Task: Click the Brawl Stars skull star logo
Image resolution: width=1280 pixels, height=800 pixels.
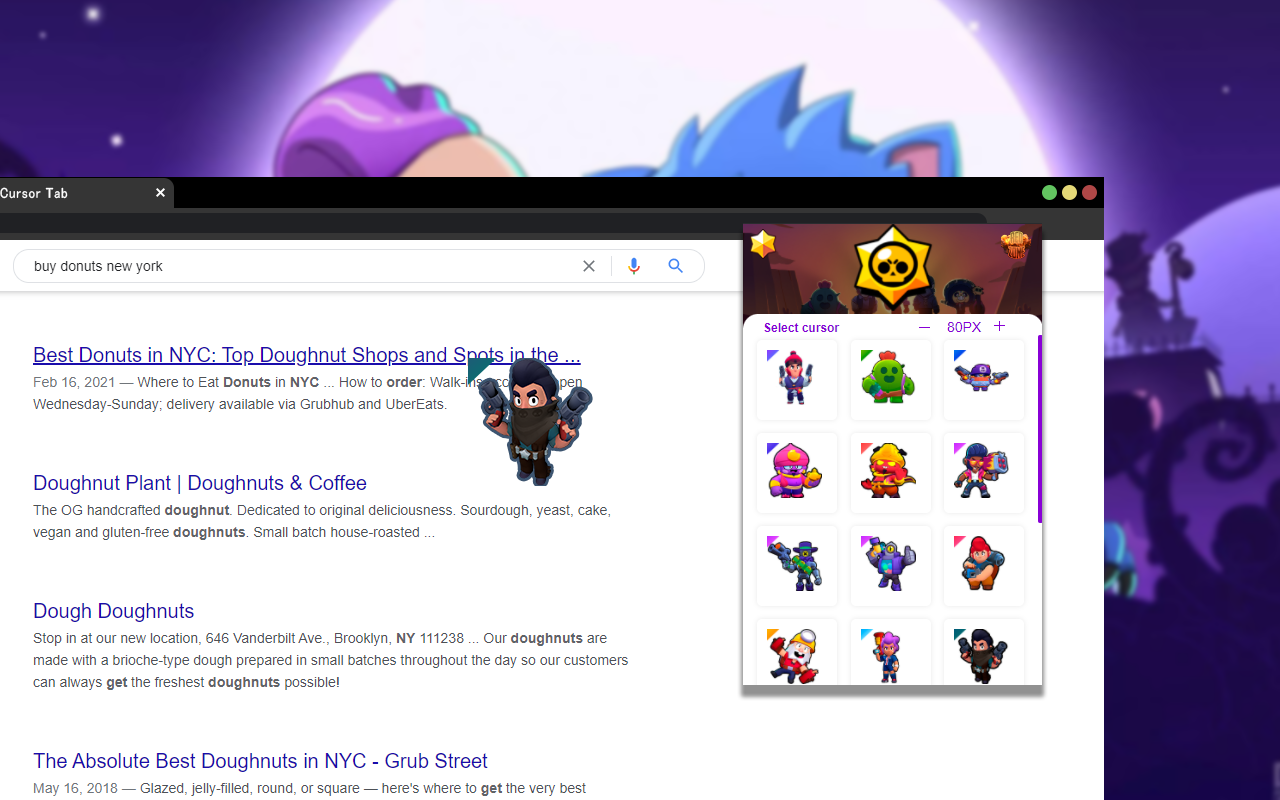Action: tap(892, 266)
